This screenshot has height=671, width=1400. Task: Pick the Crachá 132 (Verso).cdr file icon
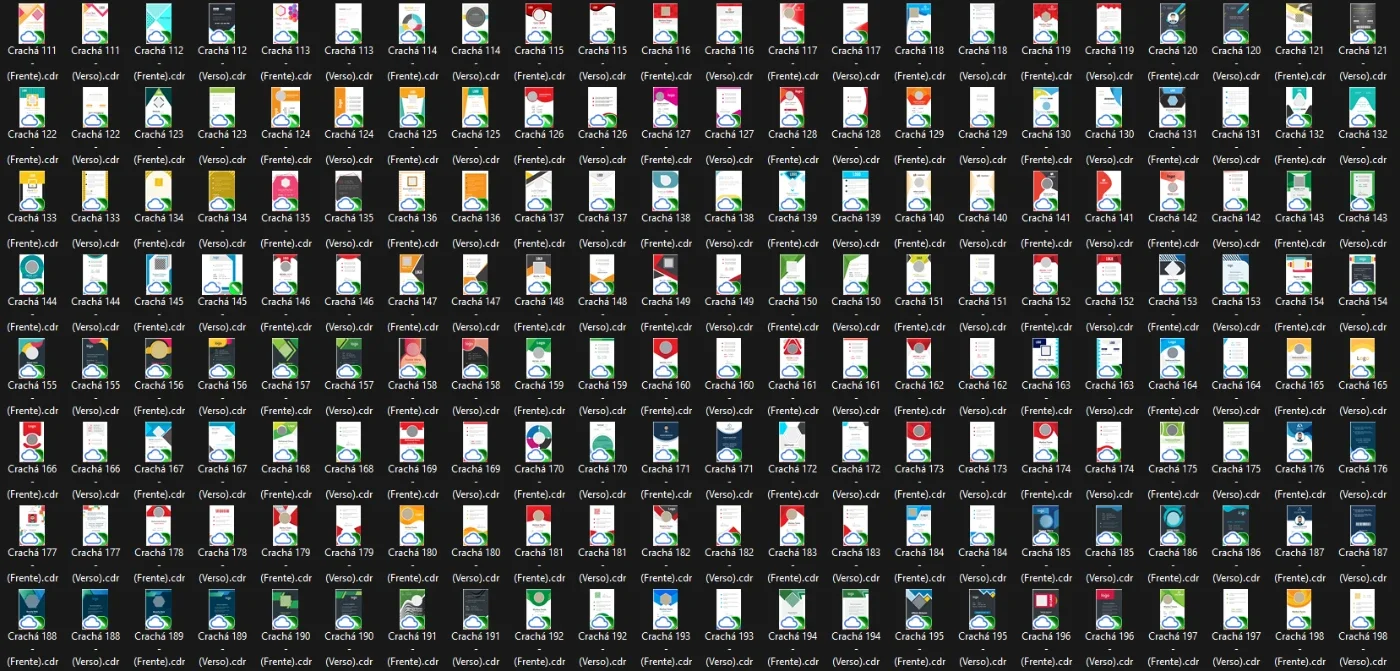coord(1362,106)
